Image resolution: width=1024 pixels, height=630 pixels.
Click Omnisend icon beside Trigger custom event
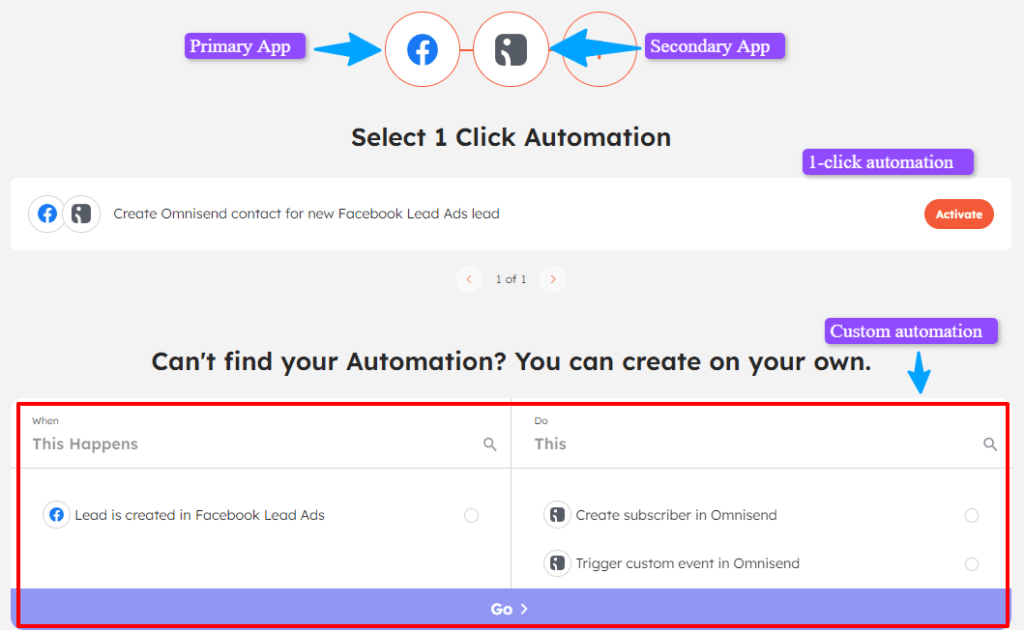pyautogui.click(x=557, y=563)
